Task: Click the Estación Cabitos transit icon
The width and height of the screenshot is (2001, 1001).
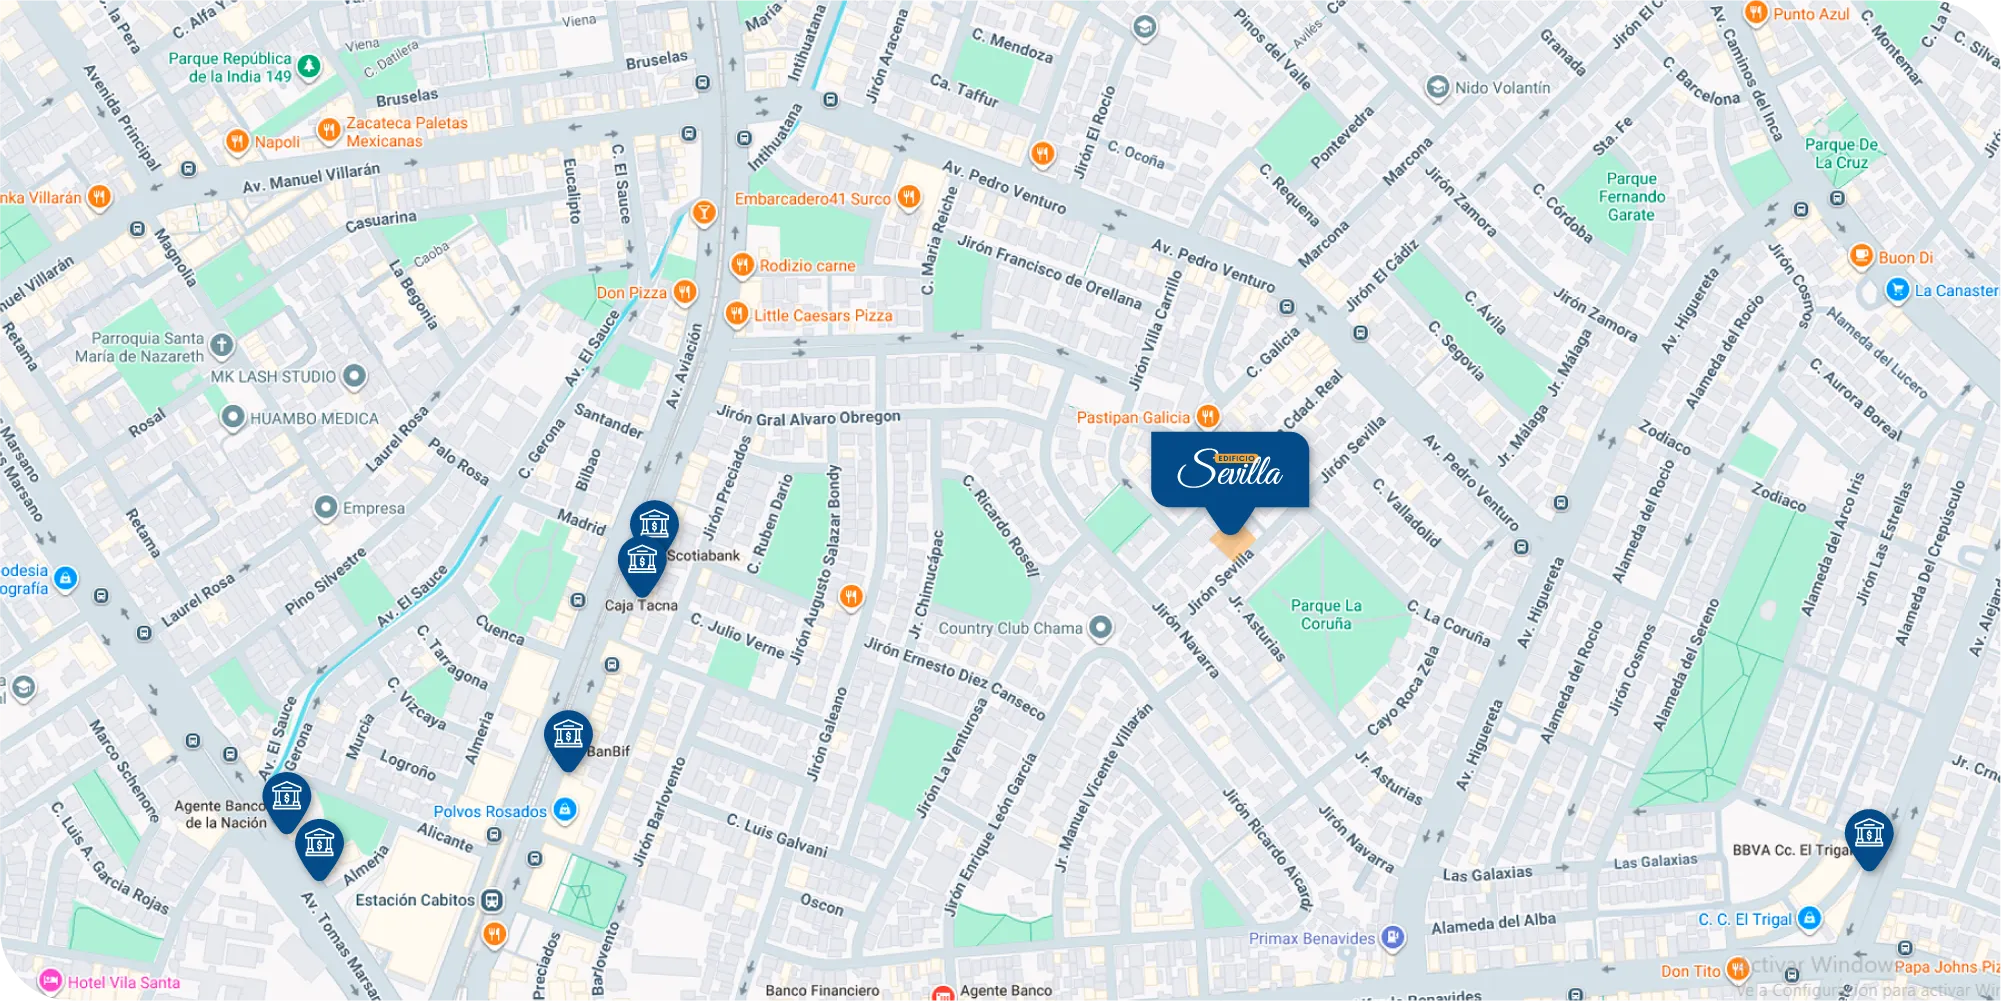Action: point(491,900)
